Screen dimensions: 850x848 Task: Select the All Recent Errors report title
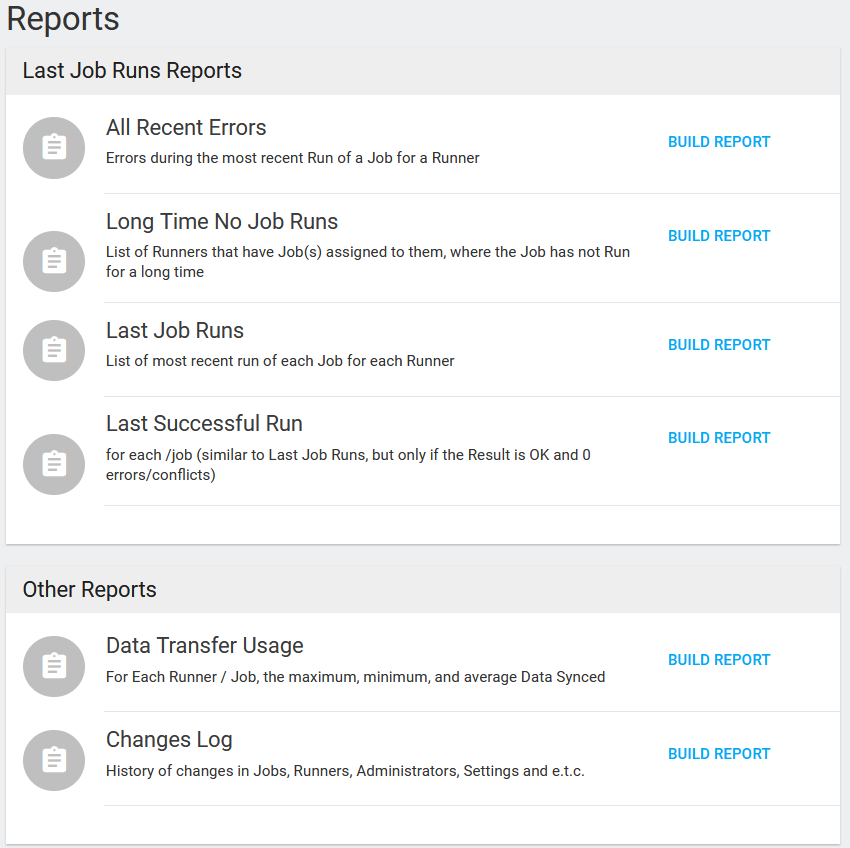[x=186, y=128]
